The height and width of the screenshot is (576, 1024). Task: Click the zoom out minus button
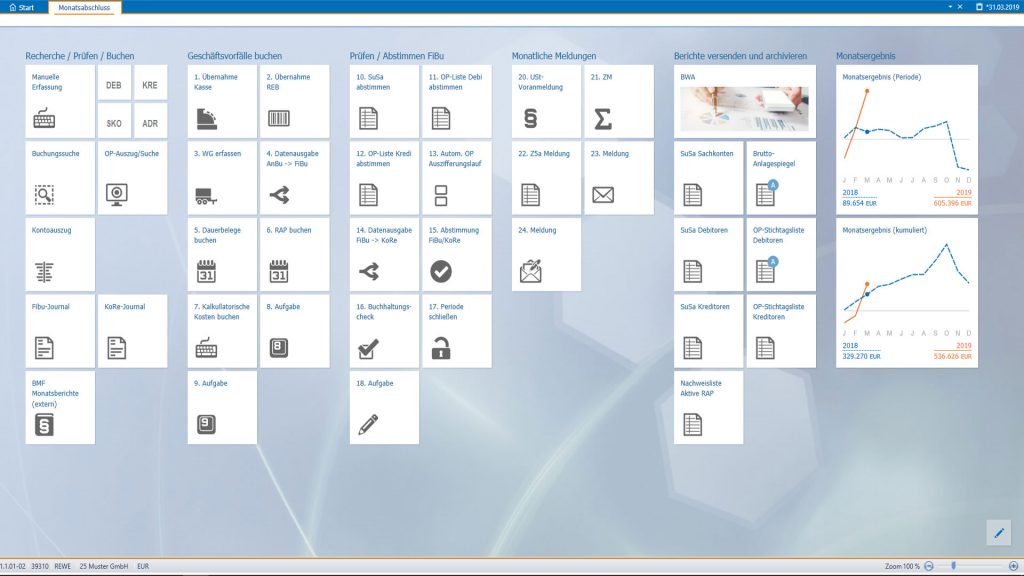pyautogui.click(x=929, y=566)
